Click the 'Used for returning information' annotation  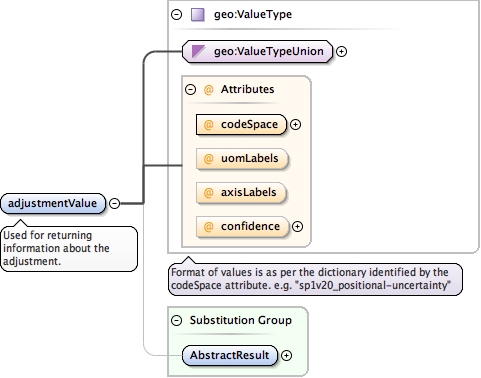point(69,249)
